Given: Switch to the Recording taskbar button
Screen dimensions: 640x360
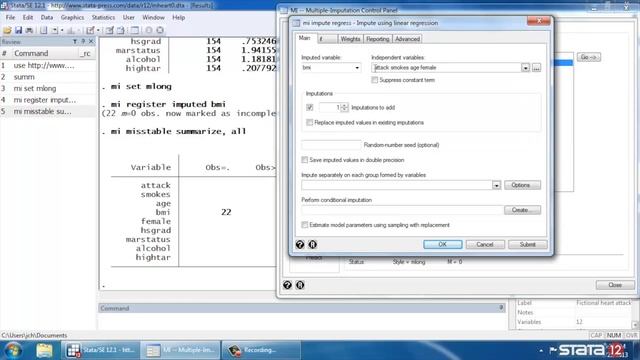Looking at the screenshot, I should pyautogui.click(x=261, y=350).
